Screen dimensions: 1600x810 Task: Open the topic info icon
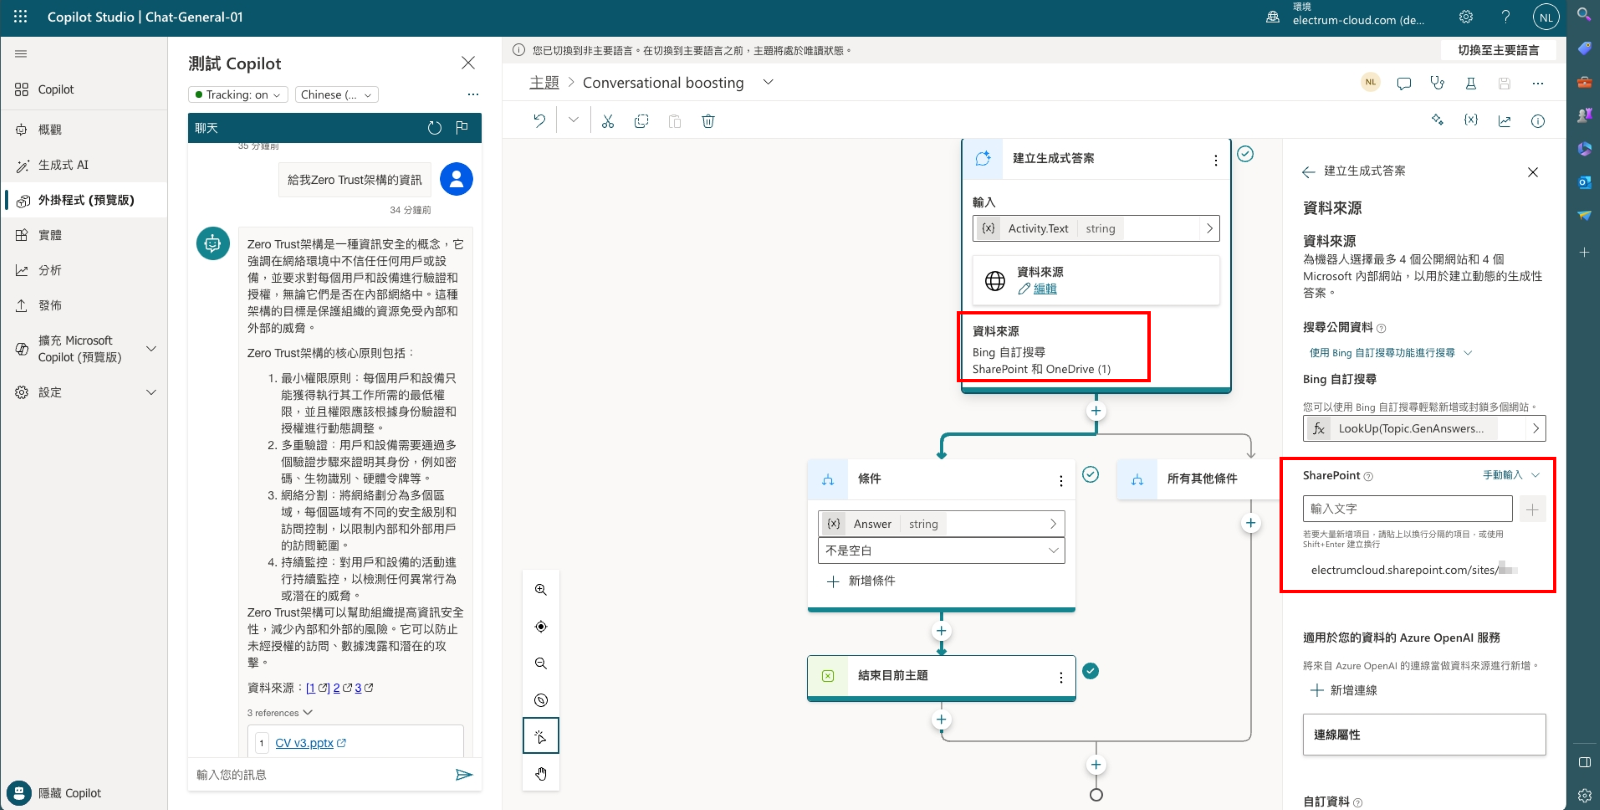(1538, 120)
